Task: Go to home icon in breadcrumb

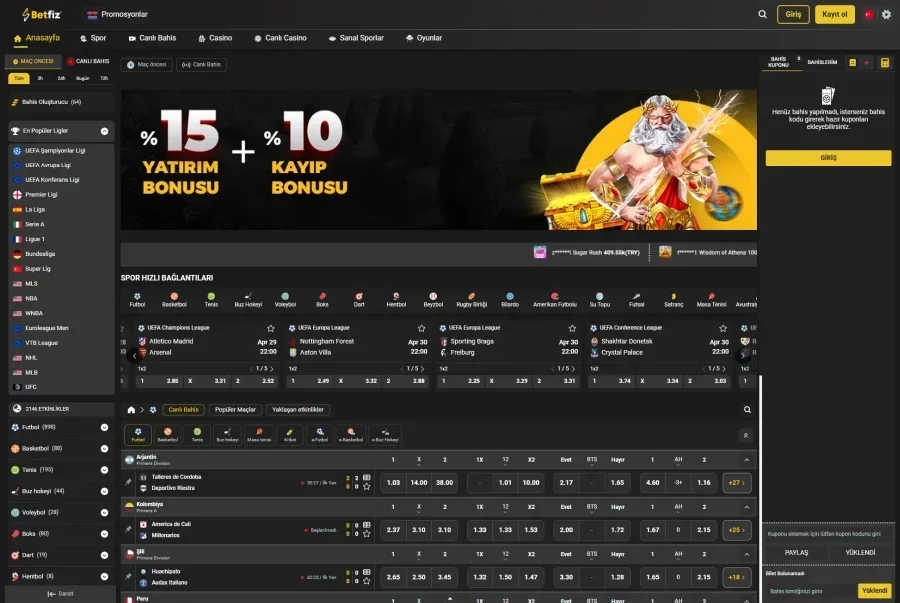Action: [x=131, y=410]
